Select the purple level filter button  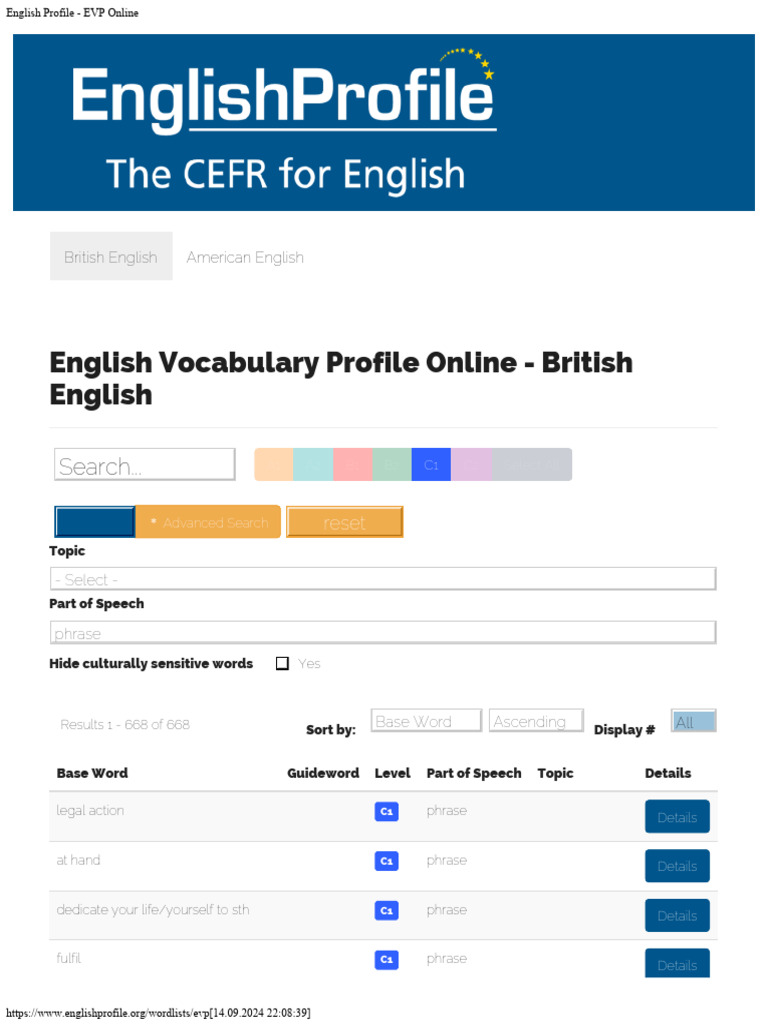[471, 465]
